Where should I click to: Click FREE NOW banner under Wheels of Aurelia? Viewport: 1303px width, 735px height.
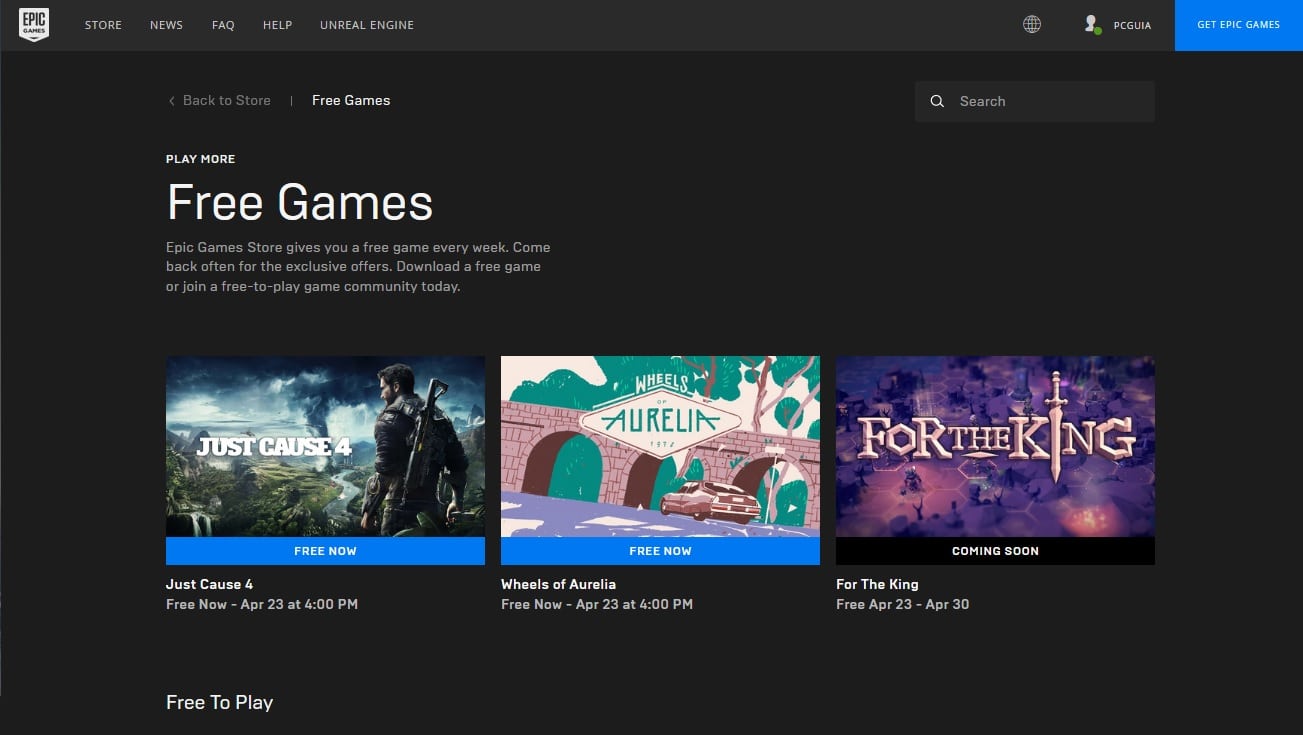[x=660, y=551]
